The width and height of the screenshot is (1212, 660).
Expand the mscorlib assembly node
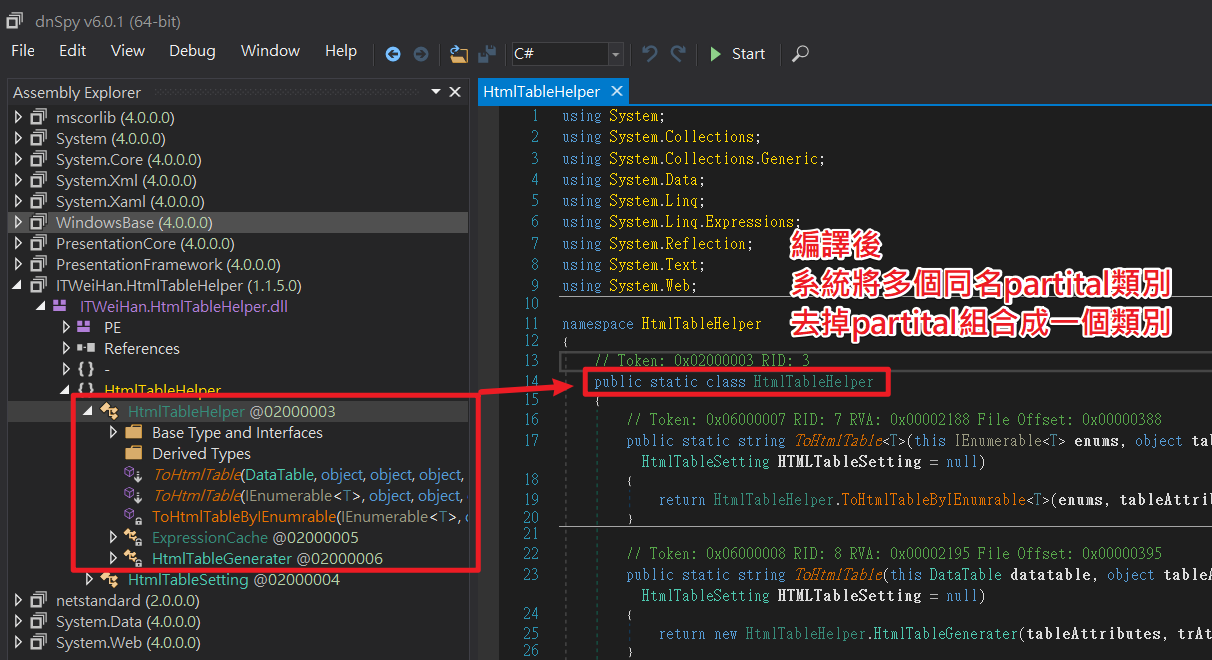tap(18, 117)
